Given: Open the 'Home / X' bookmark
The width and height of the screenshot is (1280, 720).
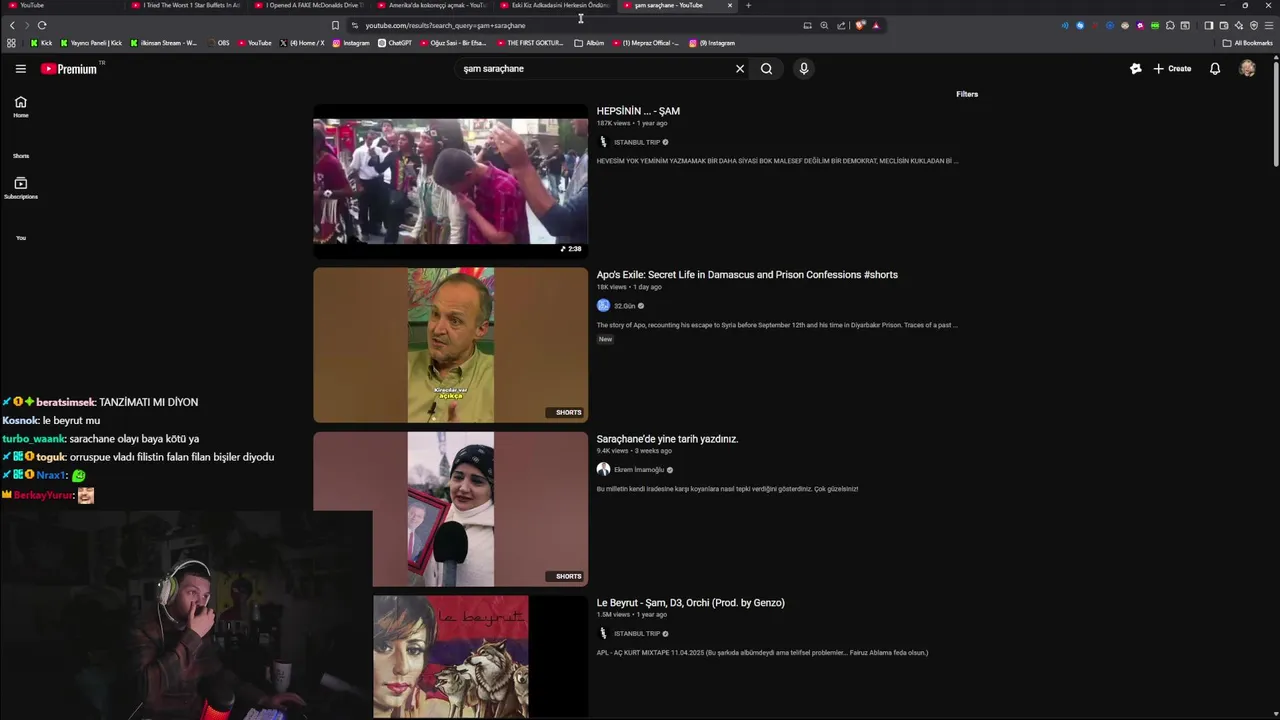Looking at the screenshot, I should (302, 43).
